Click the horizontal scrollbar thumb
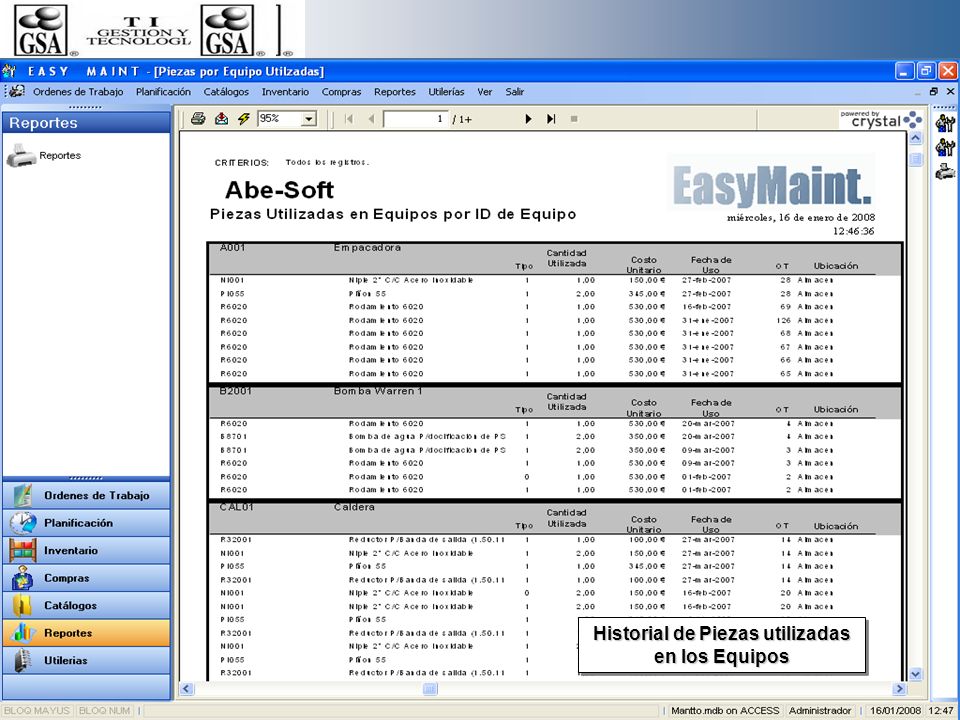Screen dimensions: 960x720 430,689
